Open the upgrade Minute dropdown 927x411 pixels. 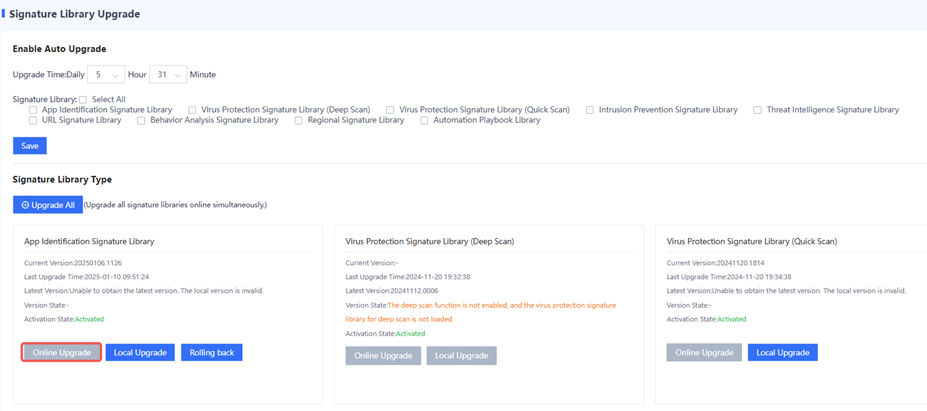[x=167, y=75]
